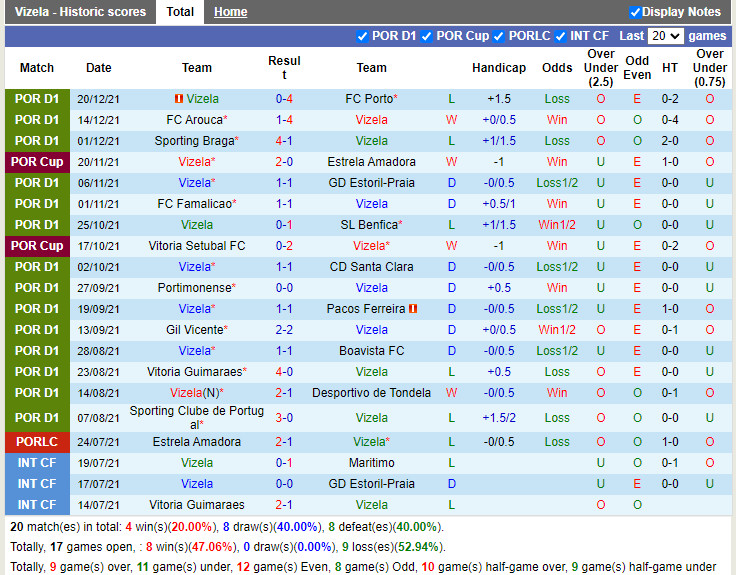Toggle the Display Notes checkbox
The height and width of the screenshot is (575, 736).
[x=635, y=12]
